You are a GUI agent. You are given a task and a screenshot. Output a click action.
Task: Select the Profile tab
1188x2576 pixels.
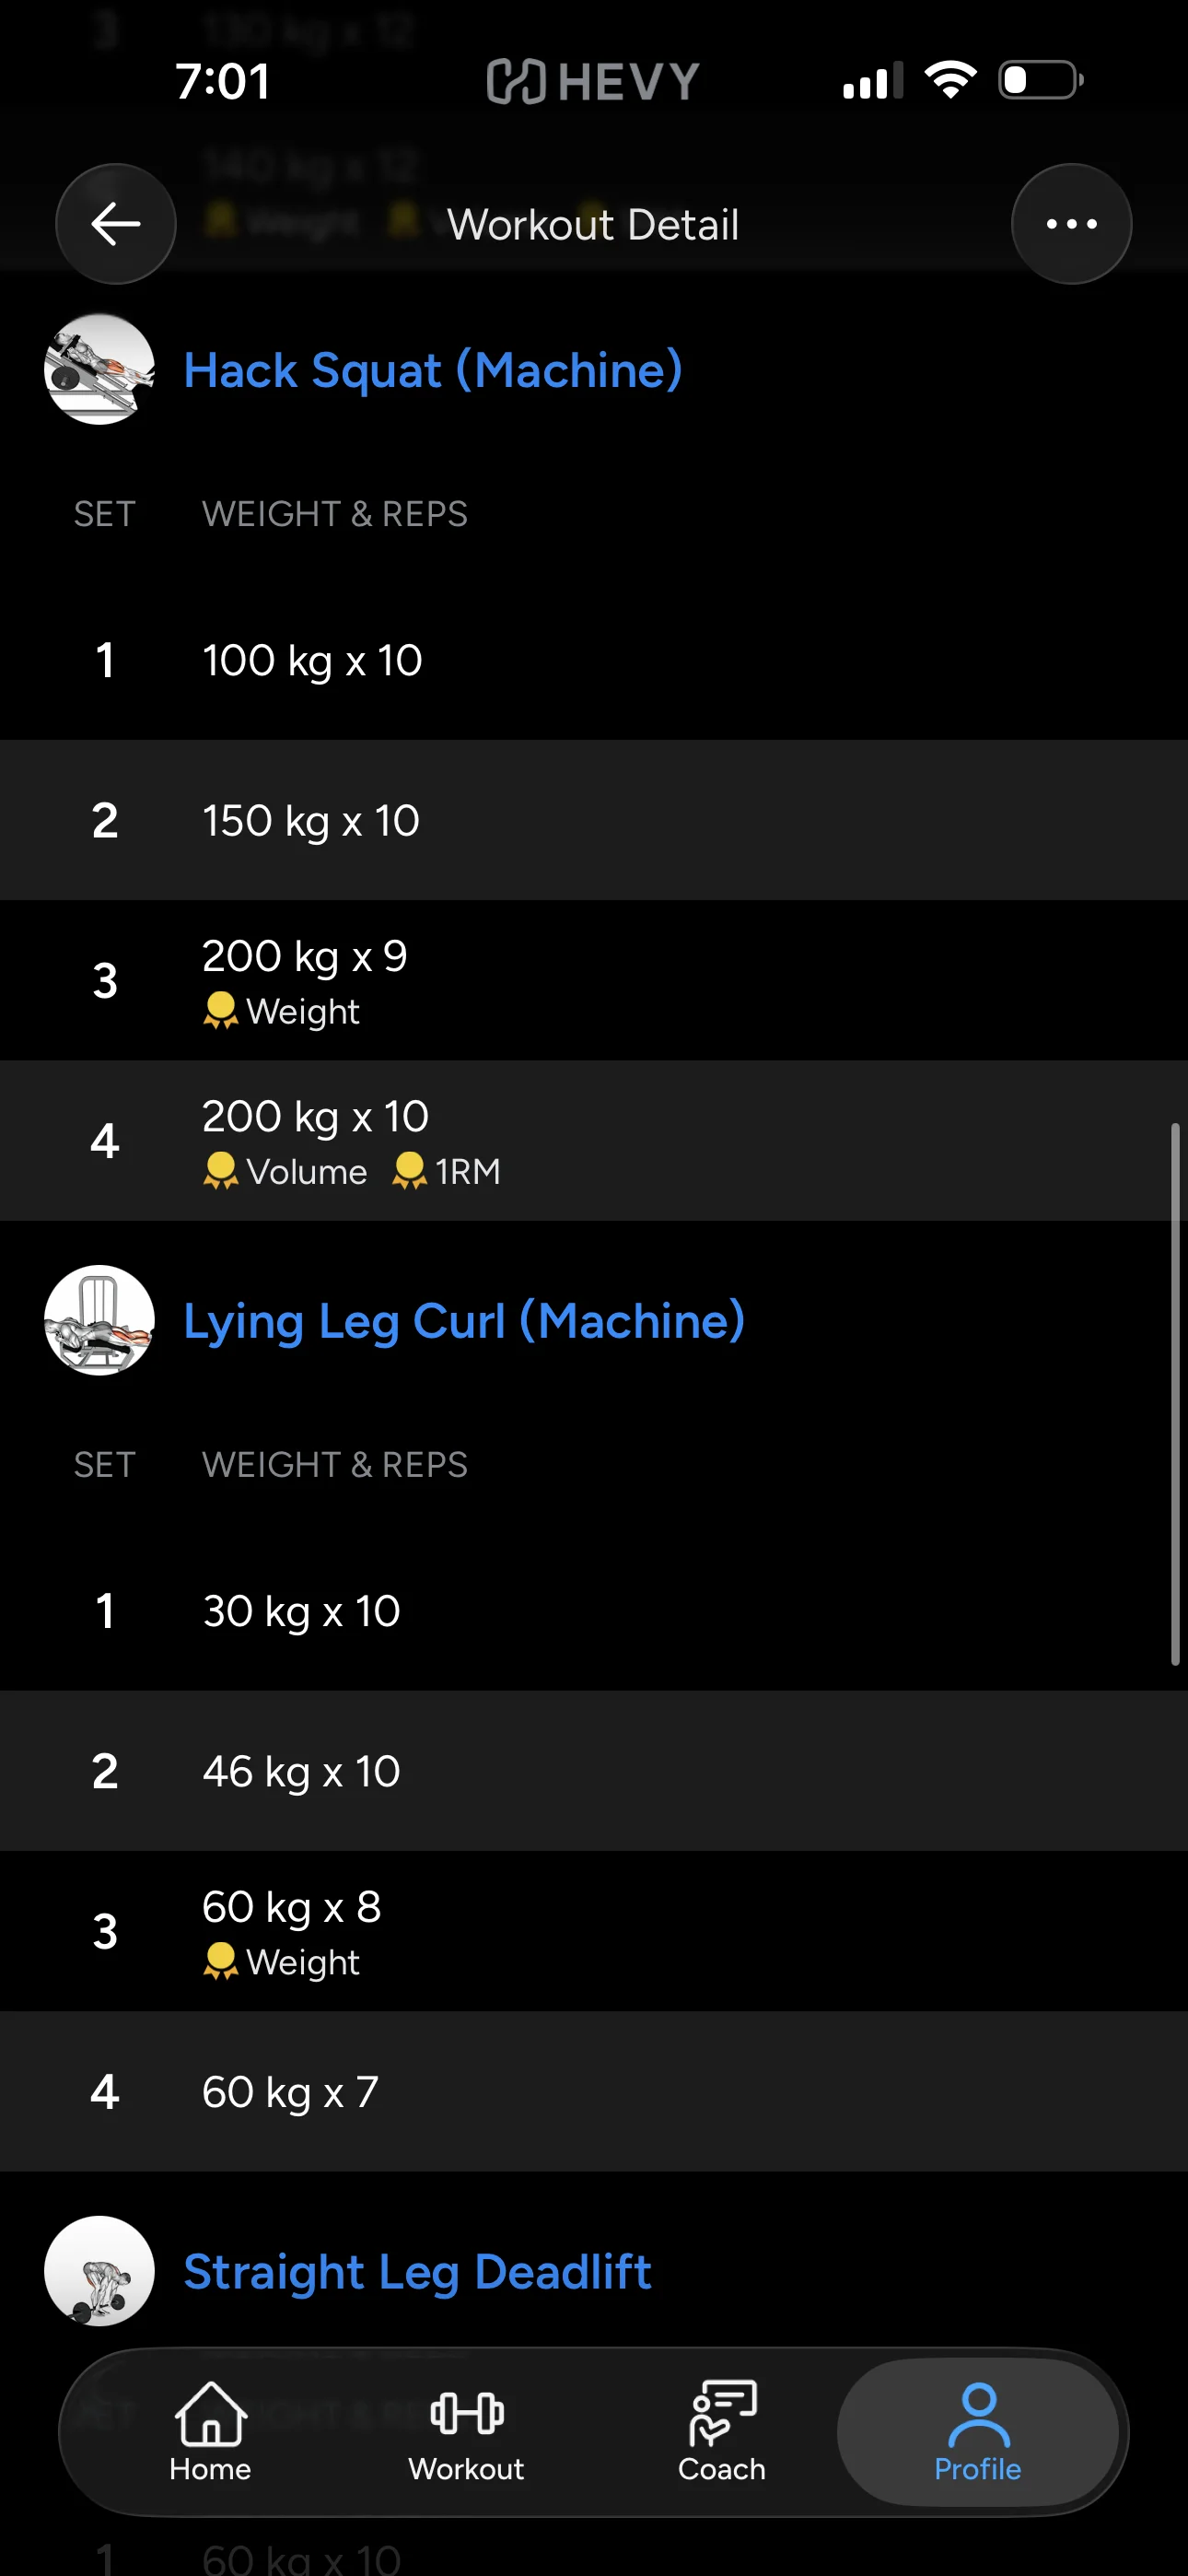(x=977, y=2432)
